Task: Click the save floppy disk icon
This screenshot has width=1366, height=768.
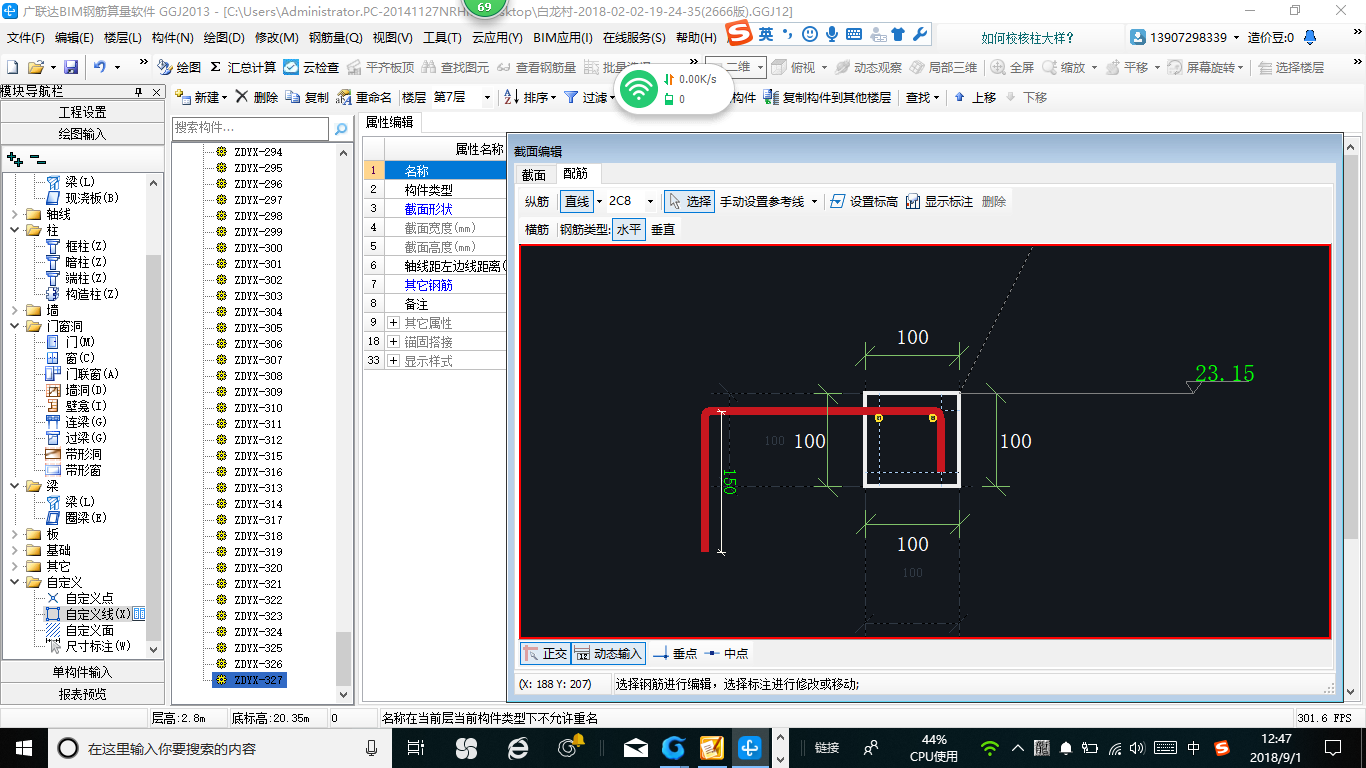Action: (71, 67)
